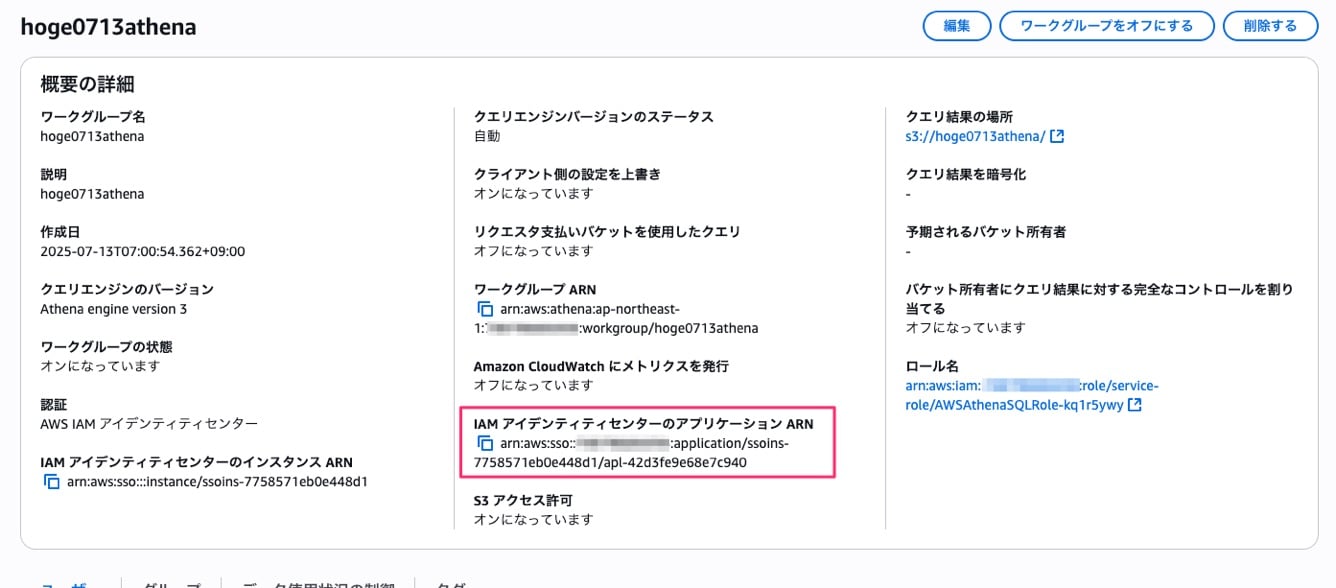
Task: Select the リクエスタ支払いバケットを使用したクエリ label
Action: click(607, 232)
